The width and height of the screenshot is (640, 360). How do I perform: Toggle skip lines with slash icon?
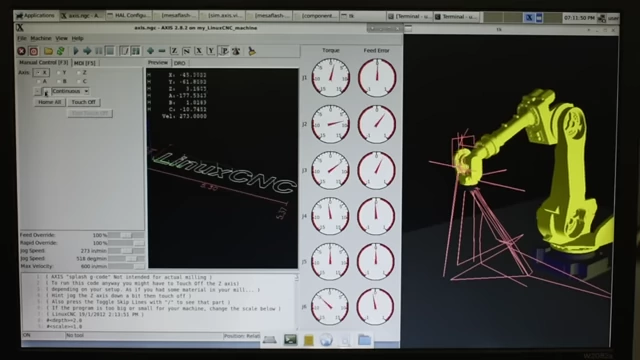pyautogui.click(x=124, y=51)
